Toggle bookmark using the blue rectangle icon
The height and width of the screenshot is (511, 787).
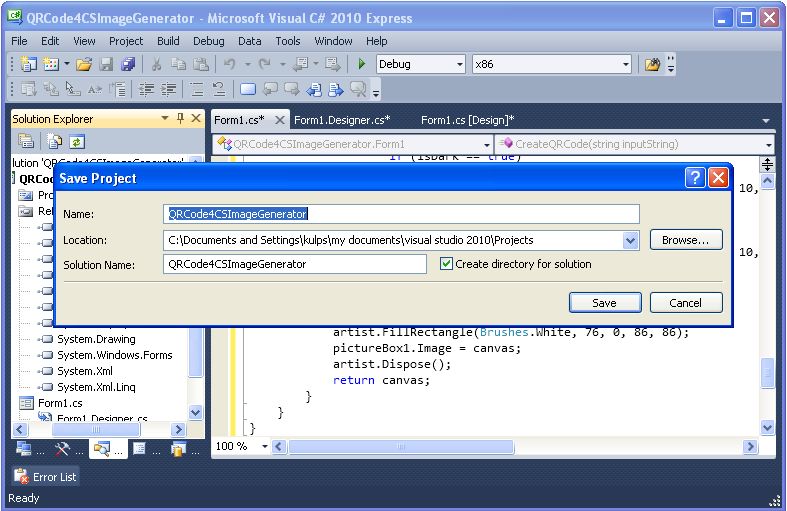(248, 89)
